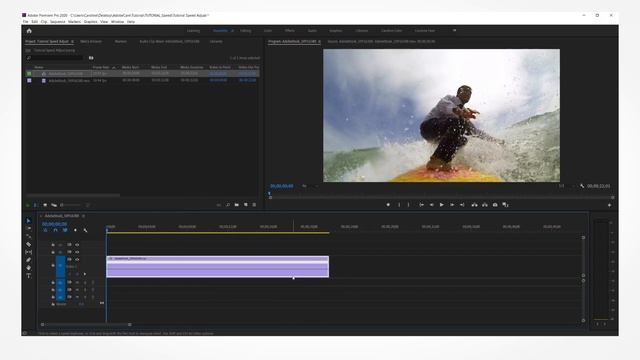
Task: Open timeline sequence tab menu
Action: click(83, 216)
